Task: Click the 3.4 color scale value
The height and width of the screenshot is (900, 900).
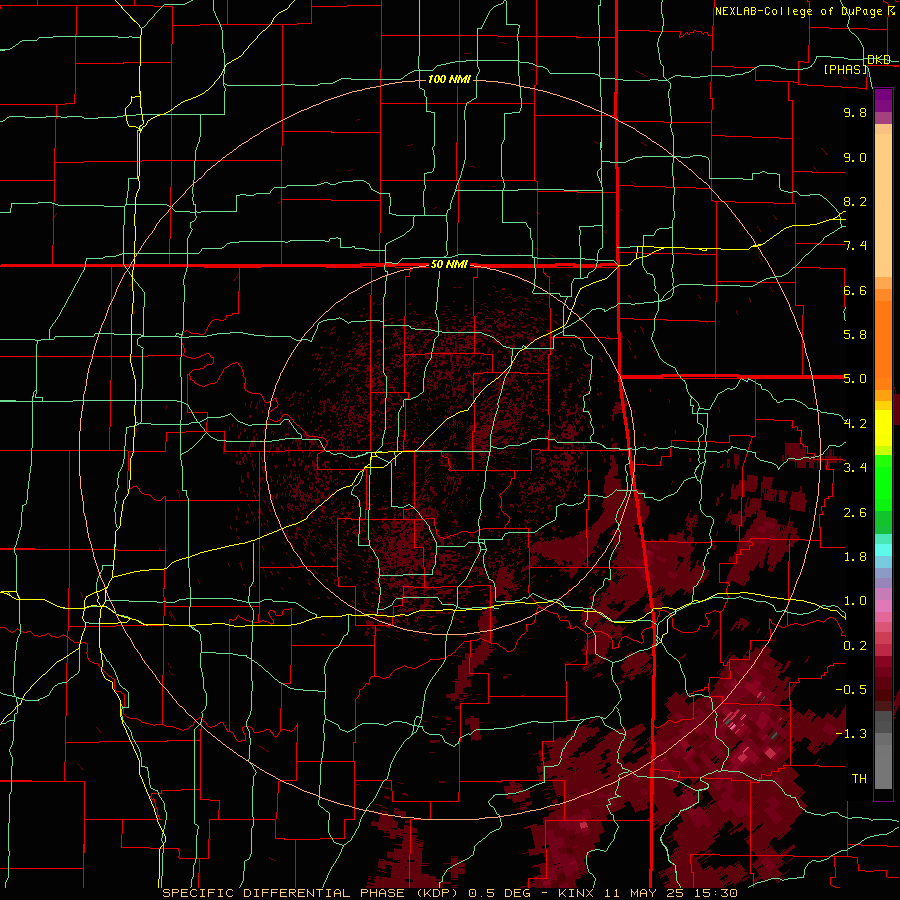Action: (x=855, y=468)
